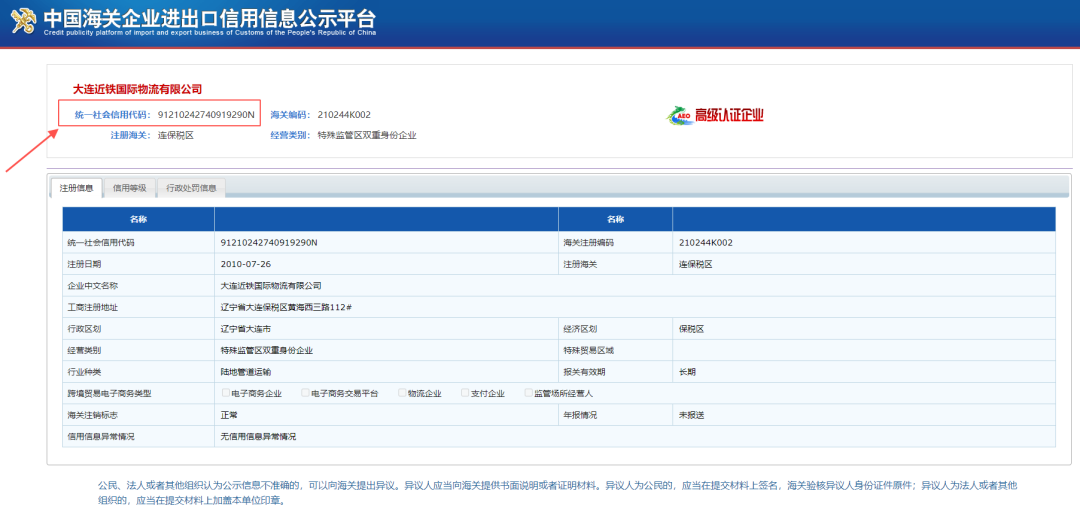The width and height of the screenshot is (1080, 509).
Task: Check the 监管场所经营人 checkbox
Action: tap(528, 393)
